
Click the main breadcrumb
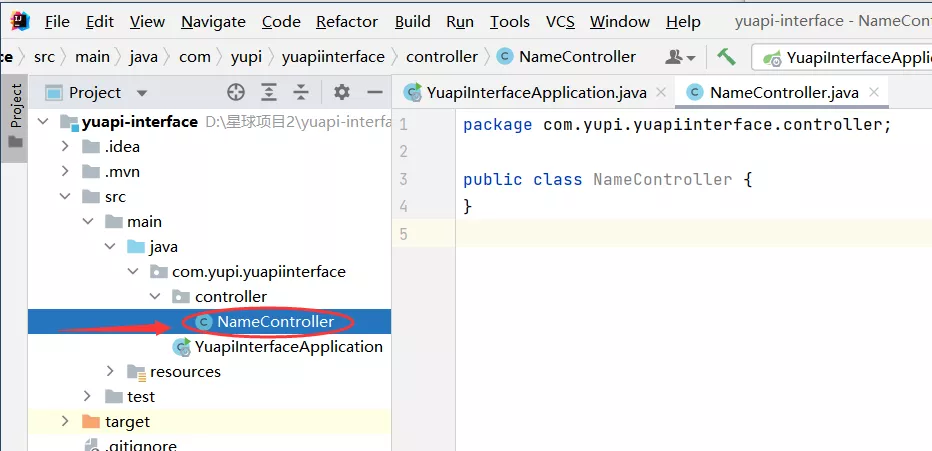coord(92,57)
